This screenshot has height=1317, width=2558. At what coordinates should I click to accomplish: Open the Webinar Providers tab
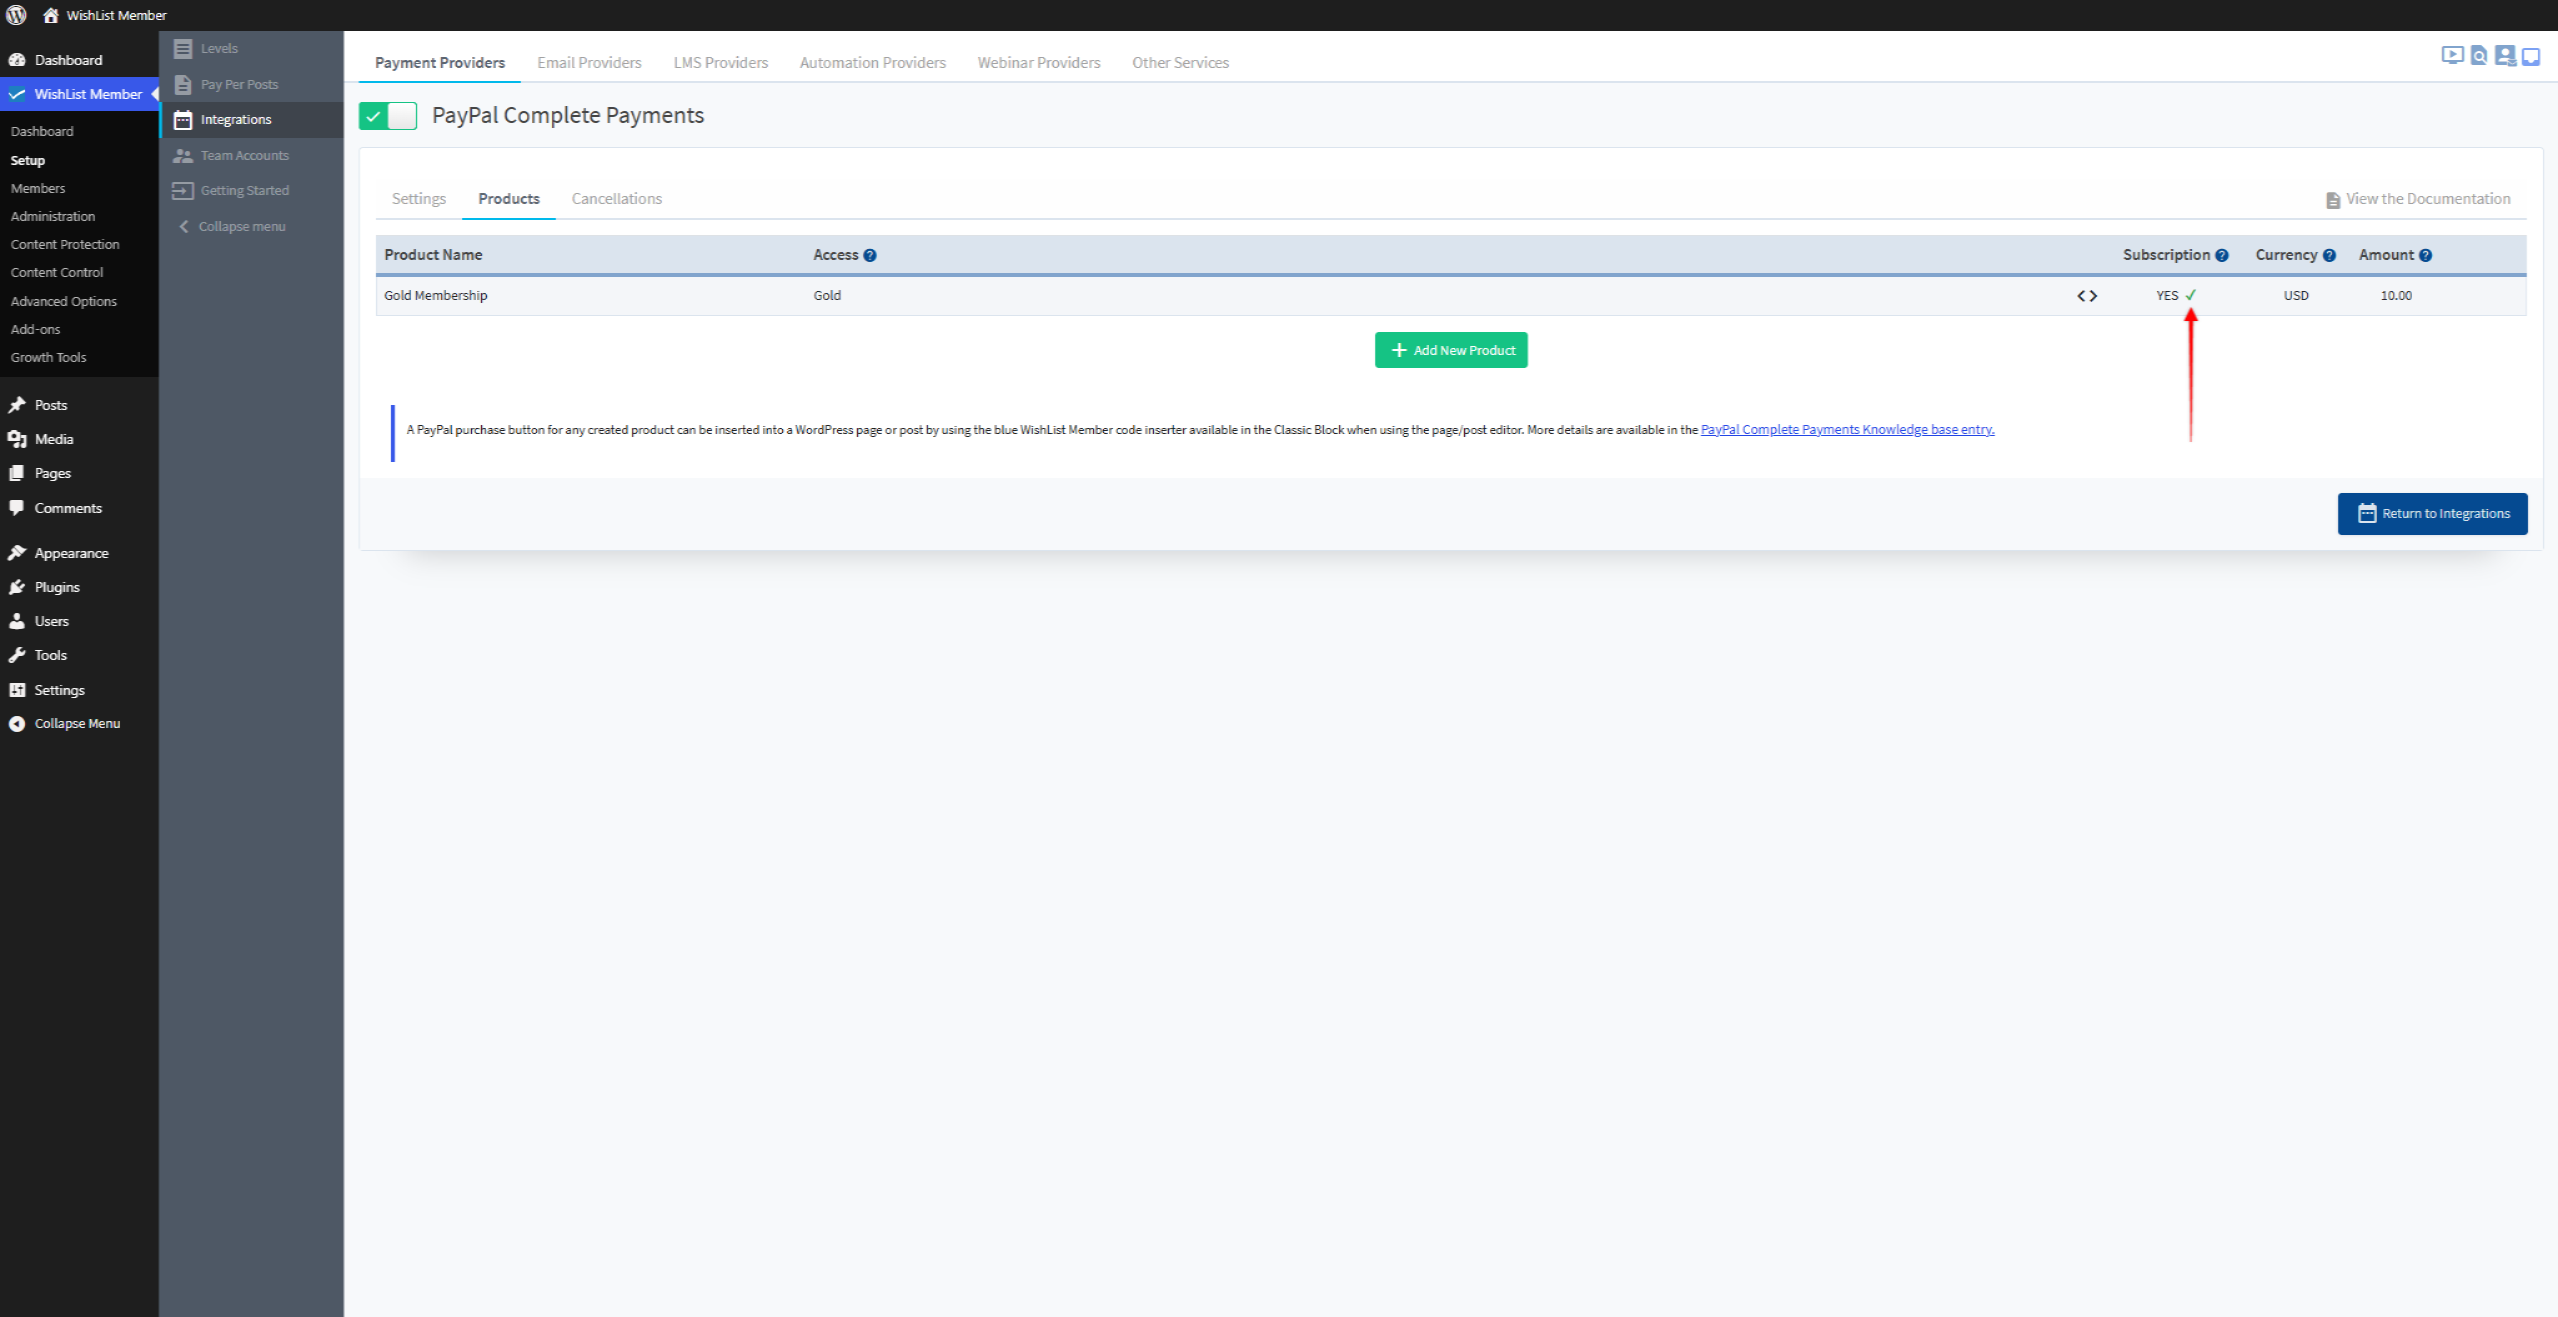click(x=1038, y=62)
